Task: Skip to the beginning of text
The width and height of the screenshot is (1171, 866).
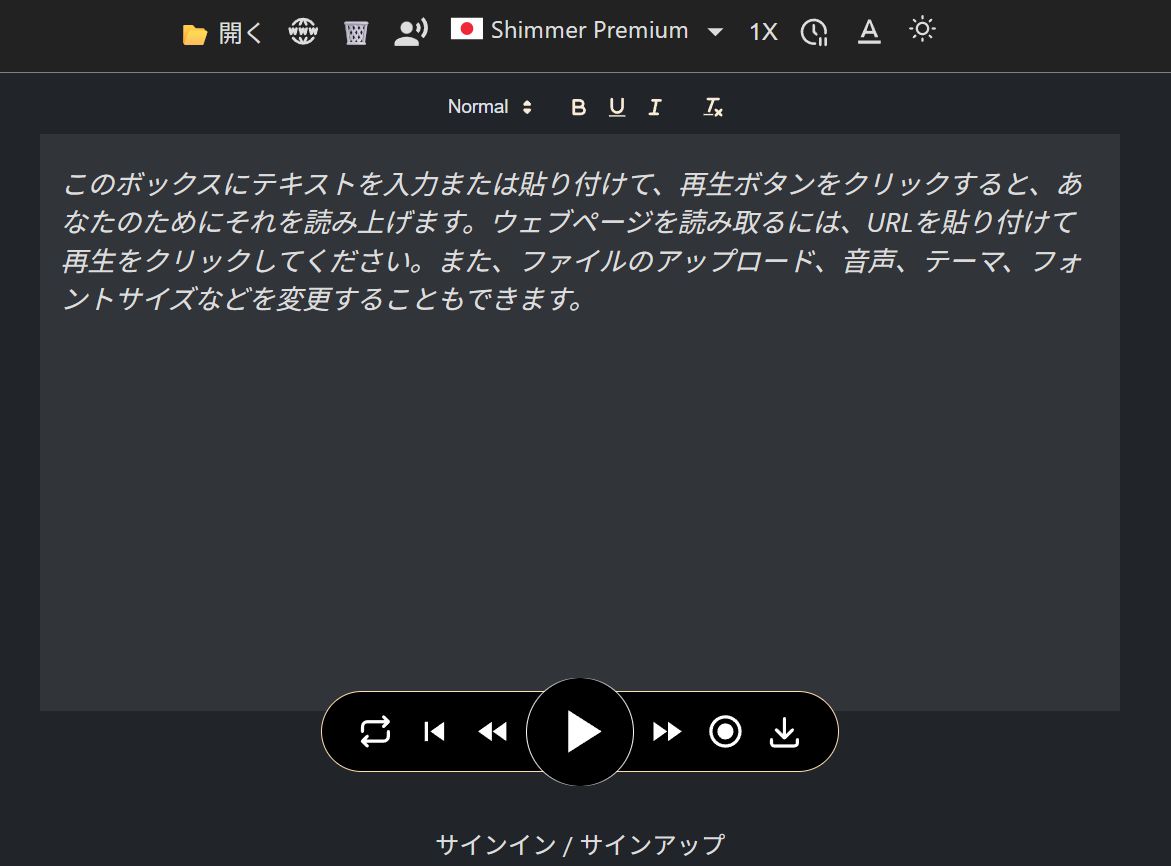Action: (434, 732)
